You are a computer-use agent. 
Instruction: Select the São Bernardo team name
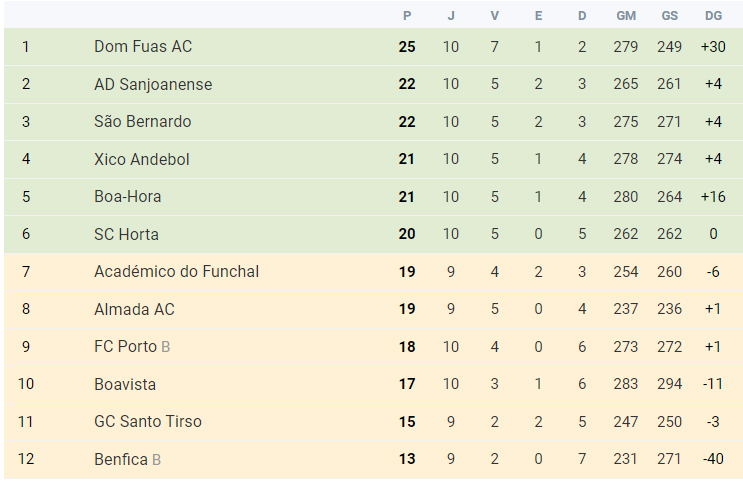click(142, 122)
